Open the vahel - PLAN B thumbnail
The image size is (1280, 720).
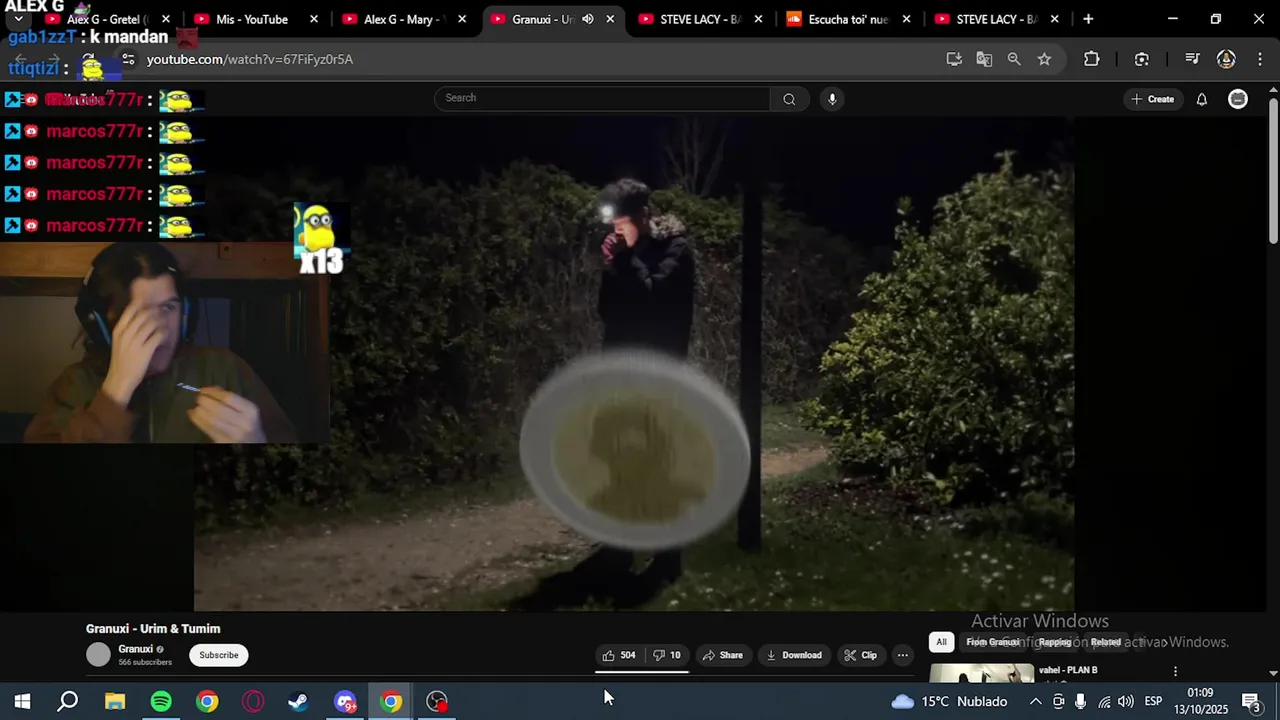982,672
